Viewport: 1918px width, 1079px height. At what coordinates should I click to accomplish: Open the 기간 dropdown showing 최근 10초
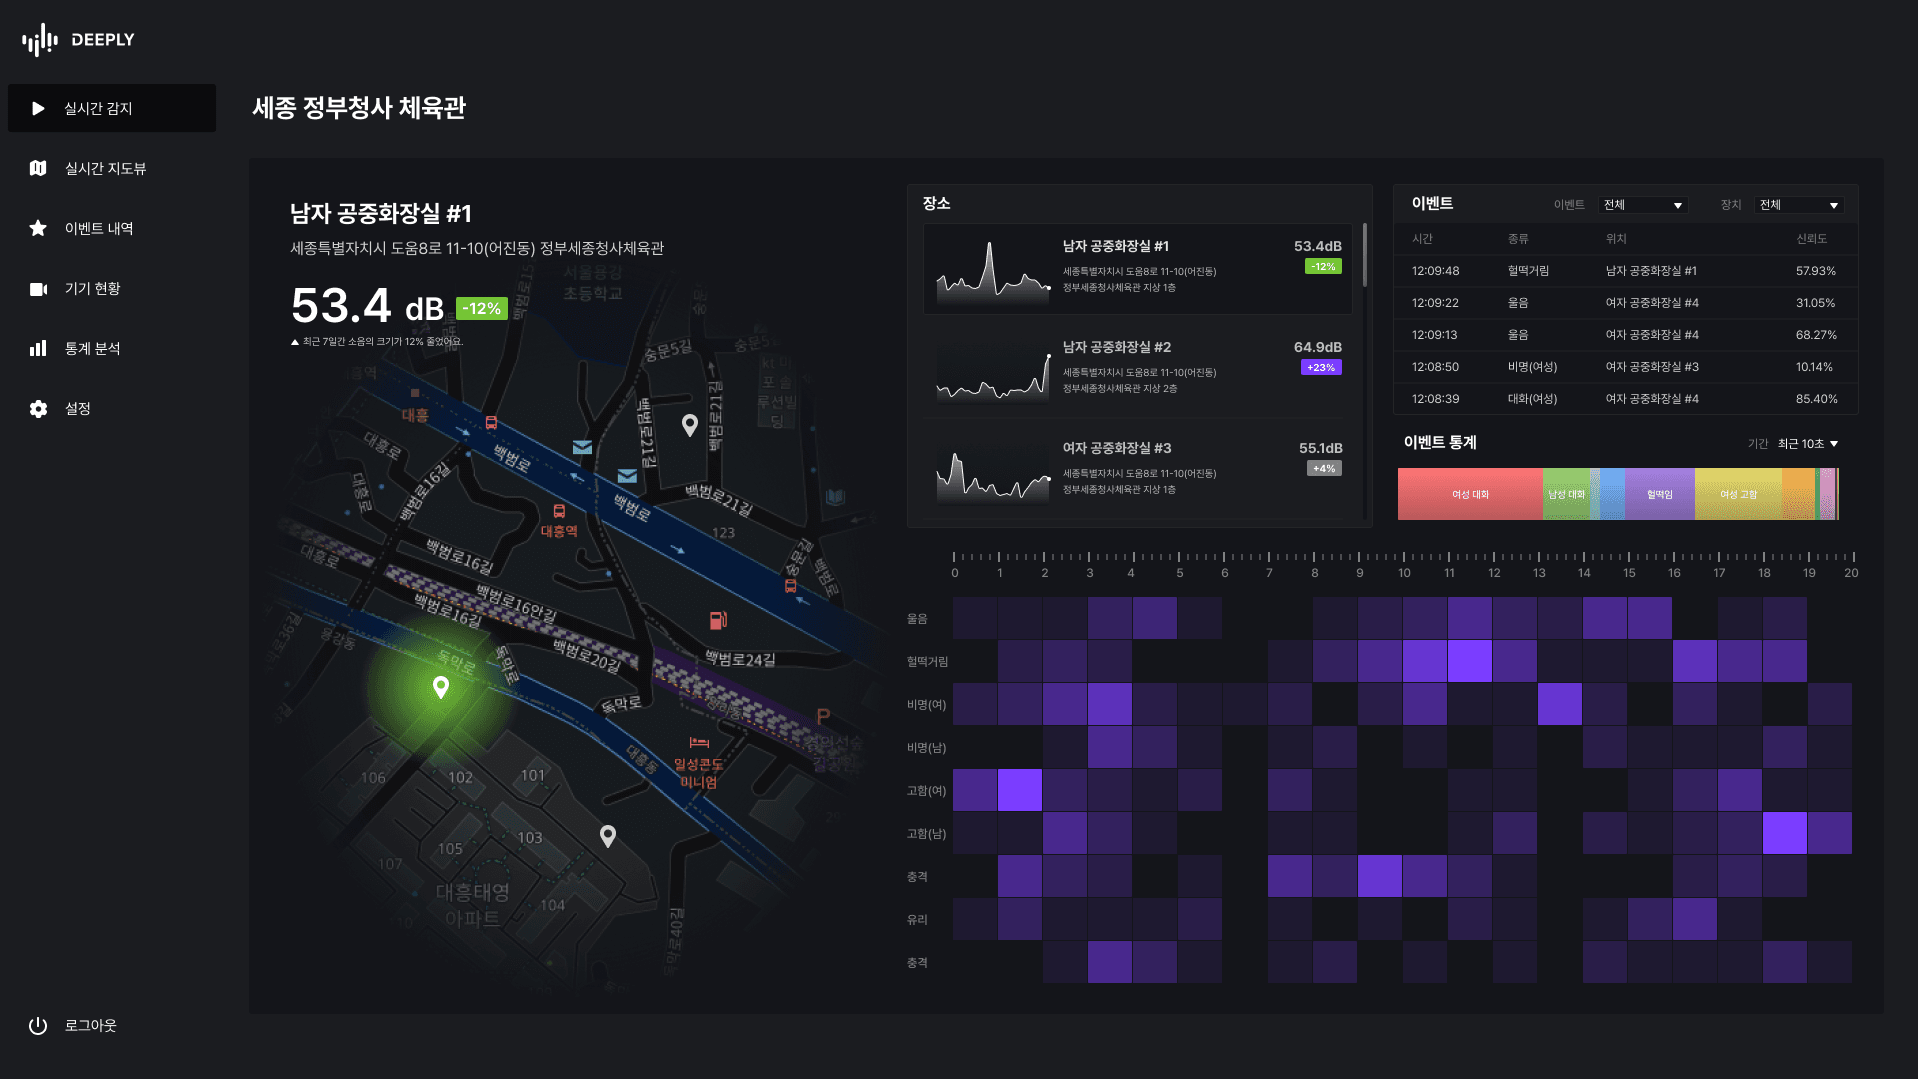[1808, 444]
